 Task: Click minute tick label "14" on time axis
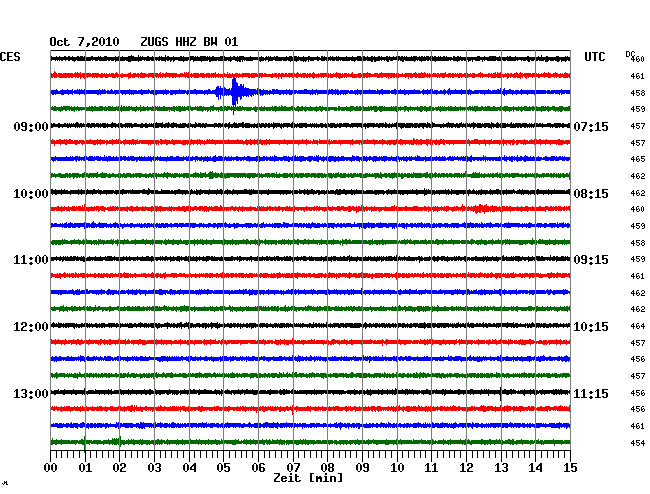[x=535, y=468]
